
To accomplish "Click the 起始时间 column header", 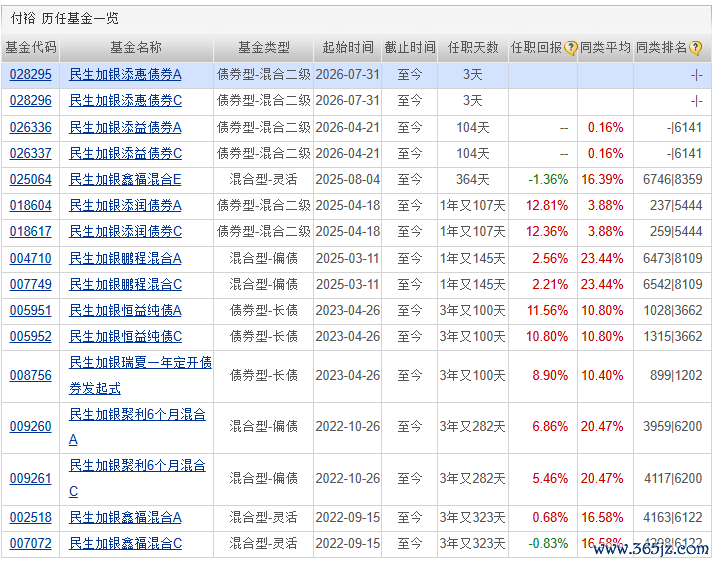I will (x=348, y=47).
